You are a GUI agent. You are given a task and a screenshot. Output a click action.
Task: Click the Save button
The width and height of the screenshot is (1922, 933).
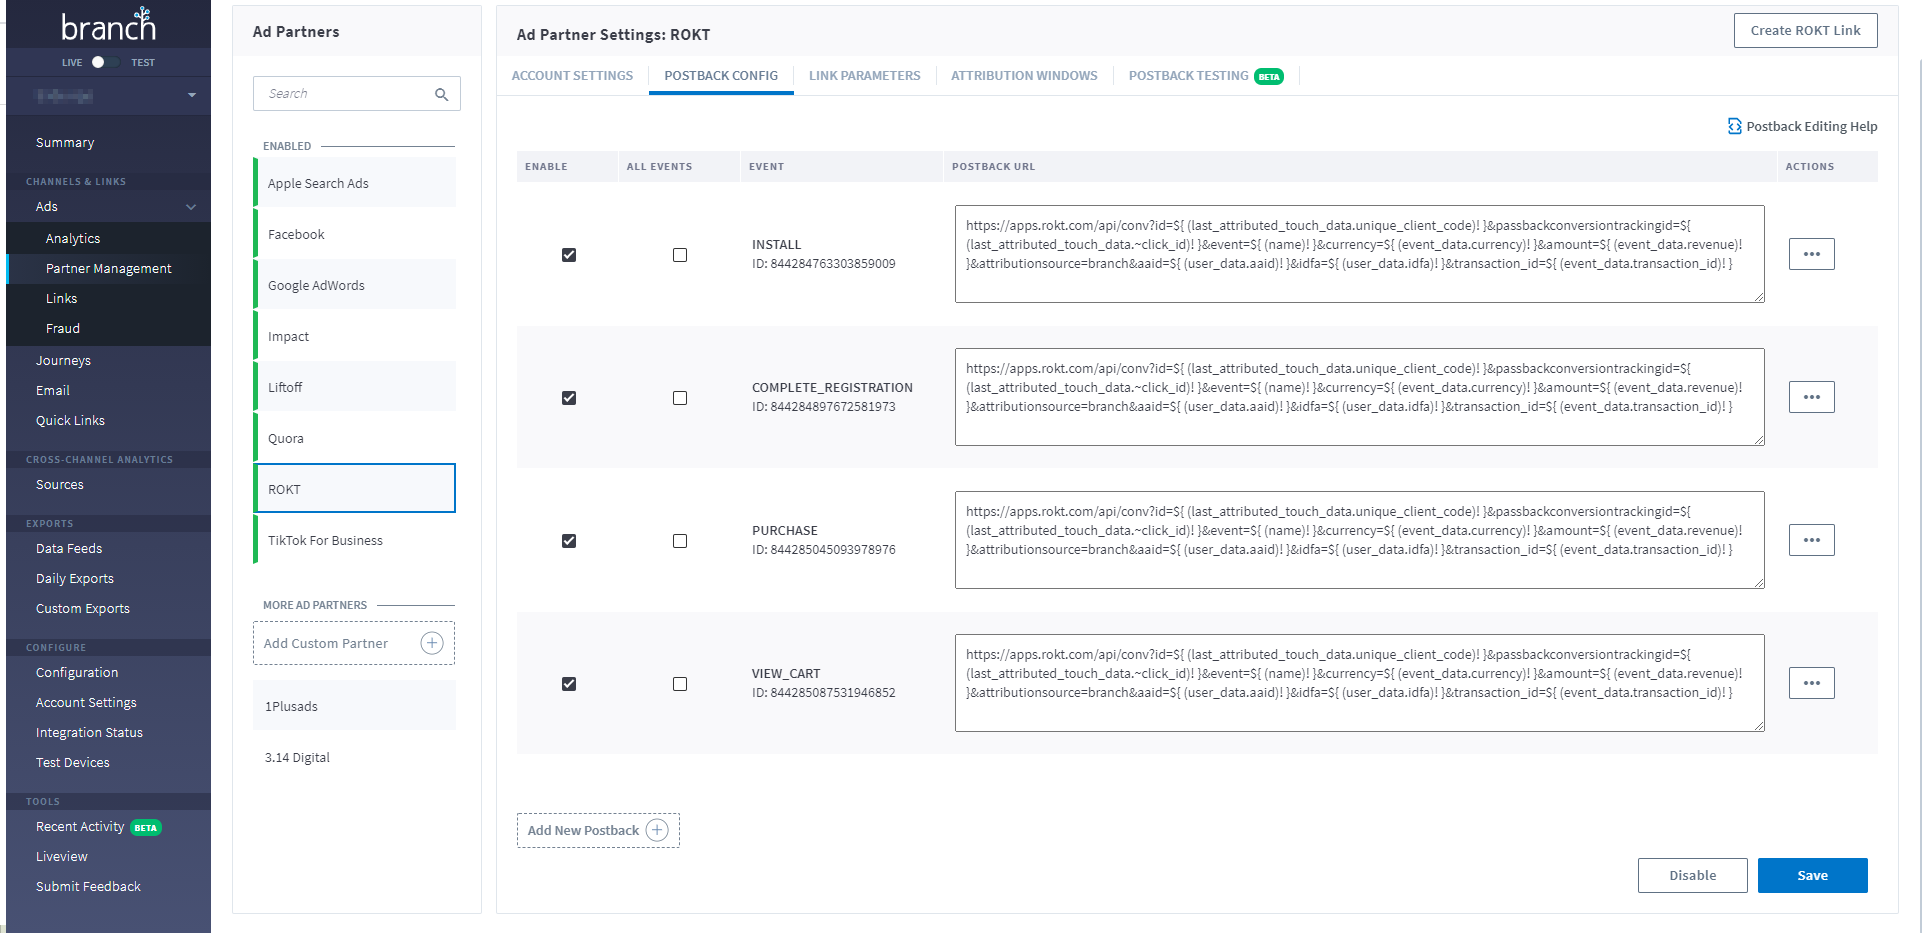tap(1812, 875)
